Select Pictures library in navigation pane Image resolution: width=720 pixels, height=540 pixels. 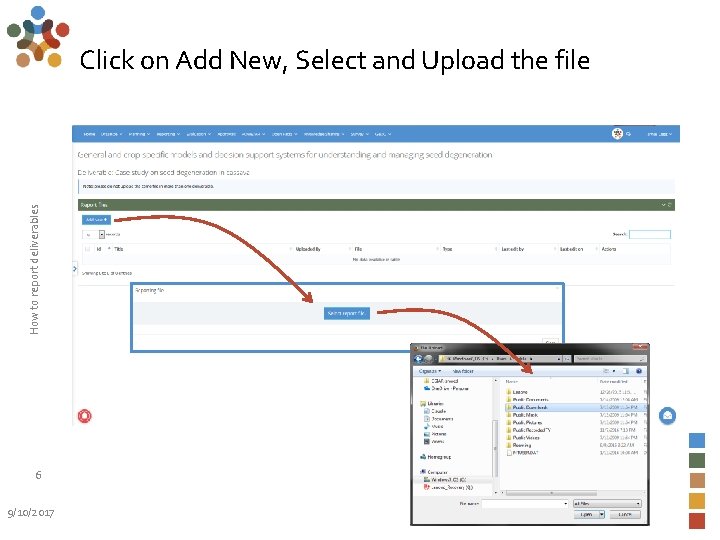[x=435, y=434]
